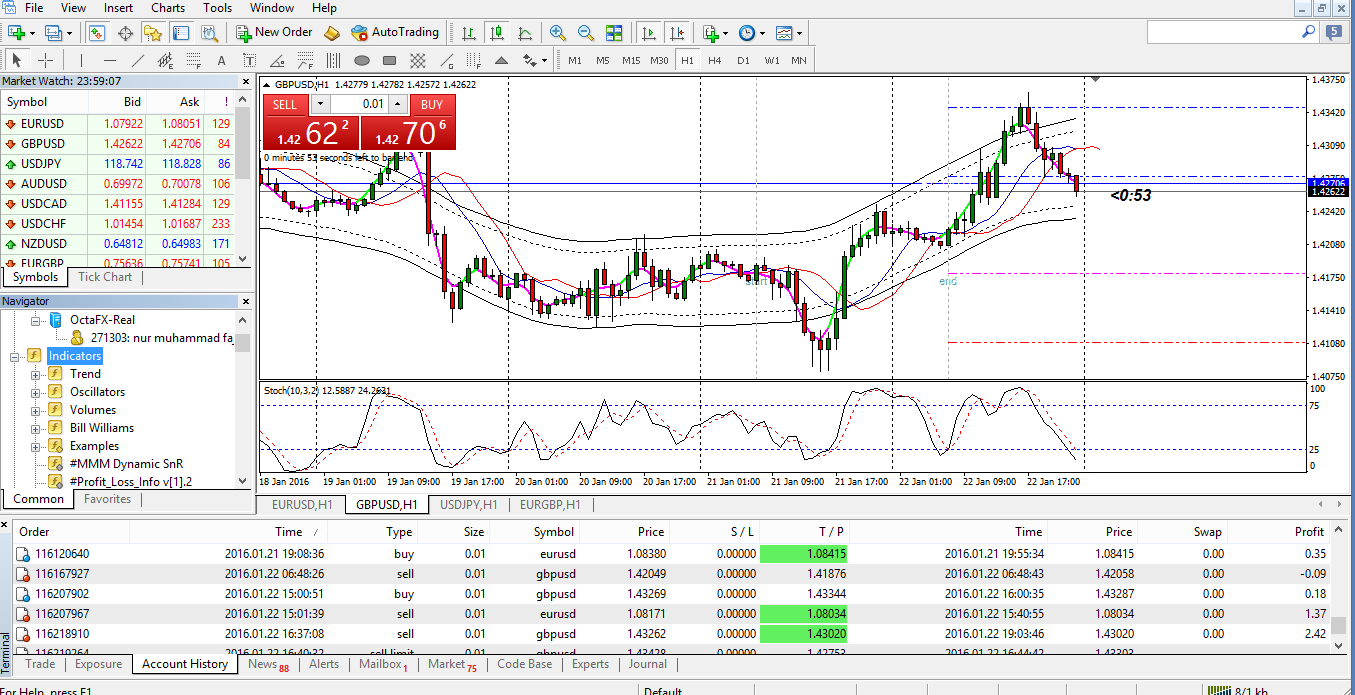Click the Tile Windows icon
This screenshot has width=1355, height=695.
[x=614, y=32]
